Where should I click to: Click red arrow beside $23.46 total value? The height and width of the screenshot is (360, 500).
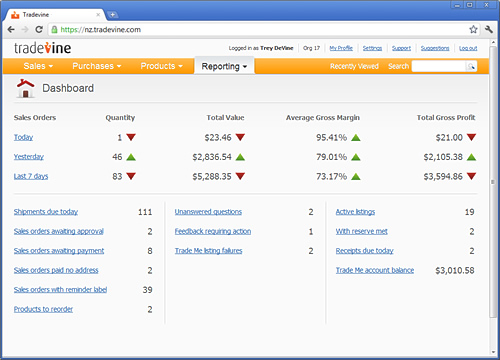[240, 137]
